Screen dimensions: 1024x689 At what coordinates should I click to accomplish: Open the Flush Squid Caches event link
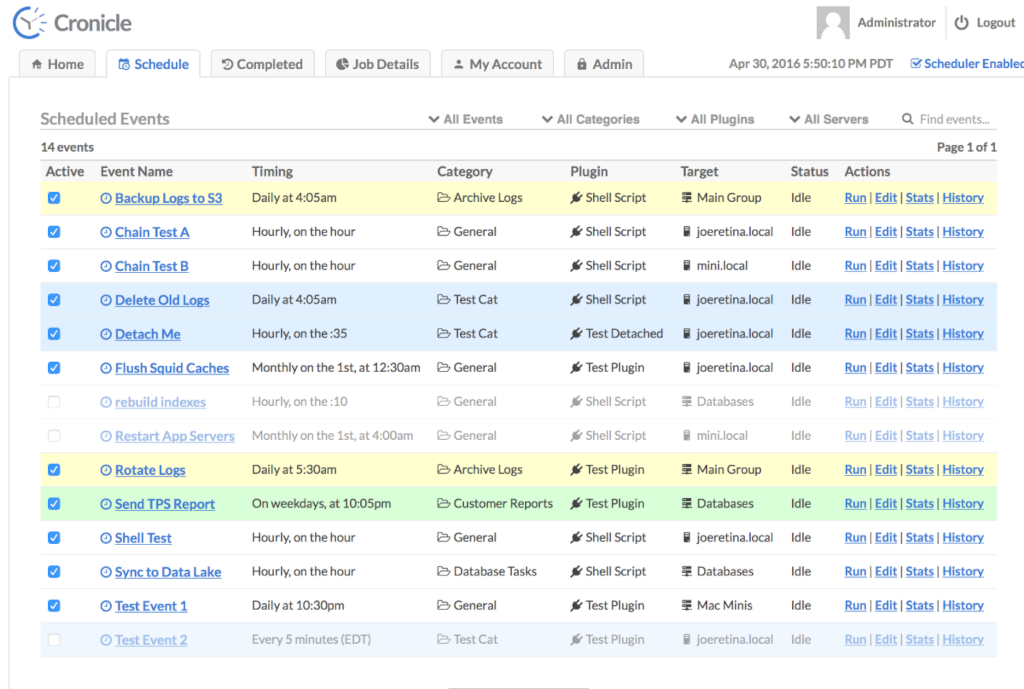[x=171, y=368]
